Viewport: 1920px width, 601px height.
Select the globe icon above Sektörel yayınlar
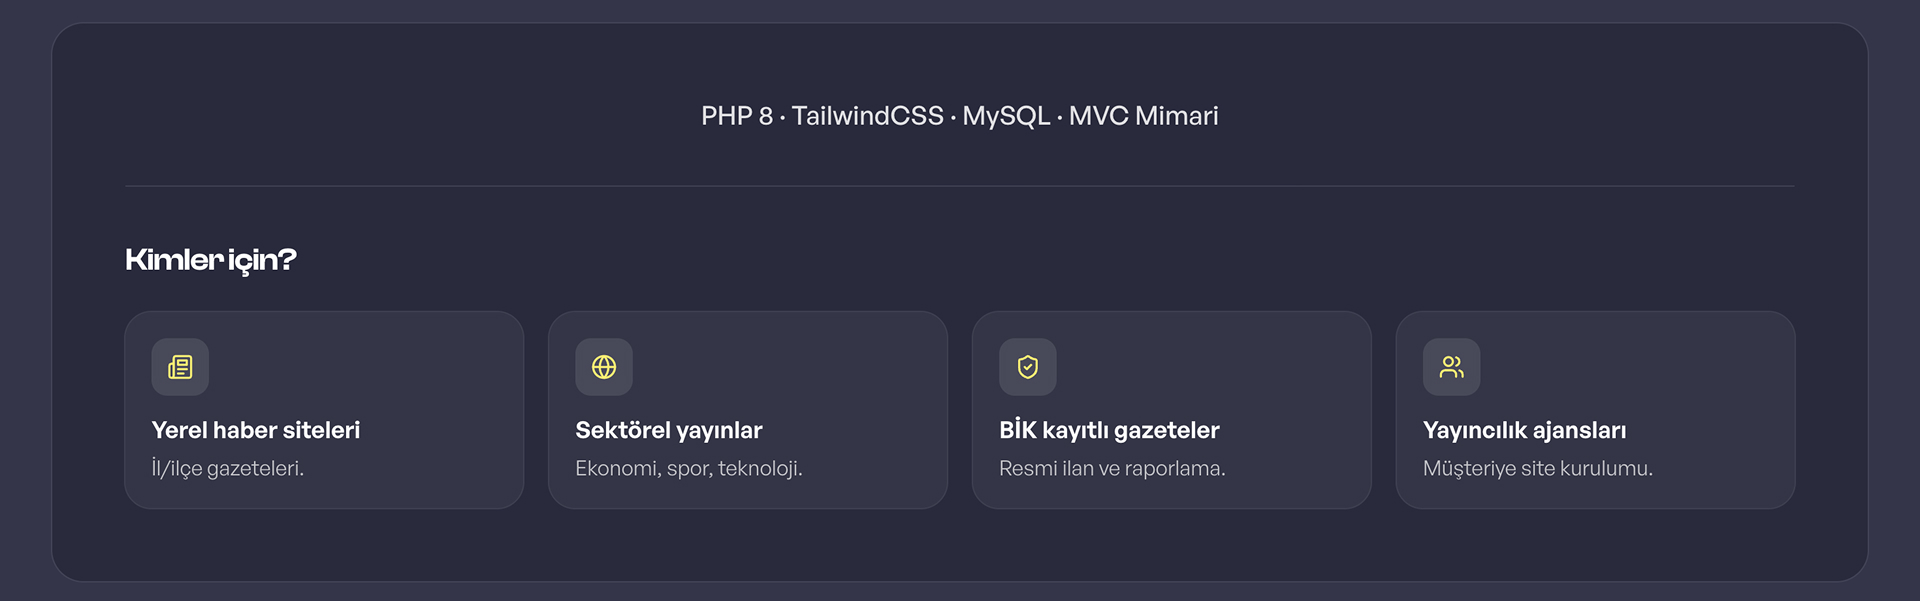604,367
